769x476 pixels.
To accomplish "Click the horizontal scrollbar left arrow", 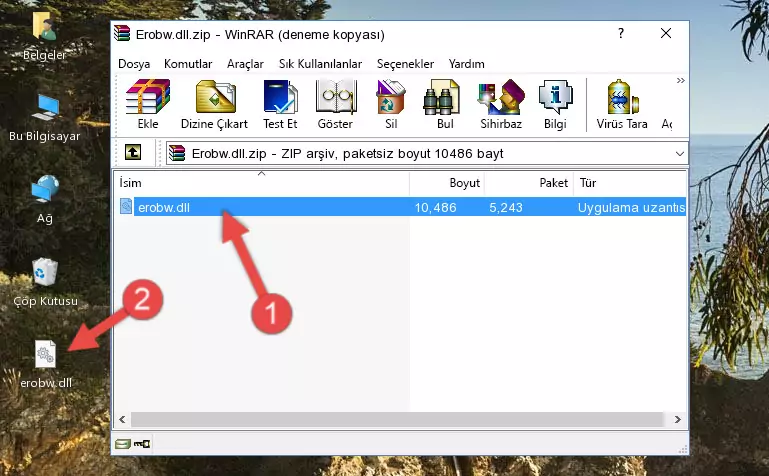I will tap(122, 419).
